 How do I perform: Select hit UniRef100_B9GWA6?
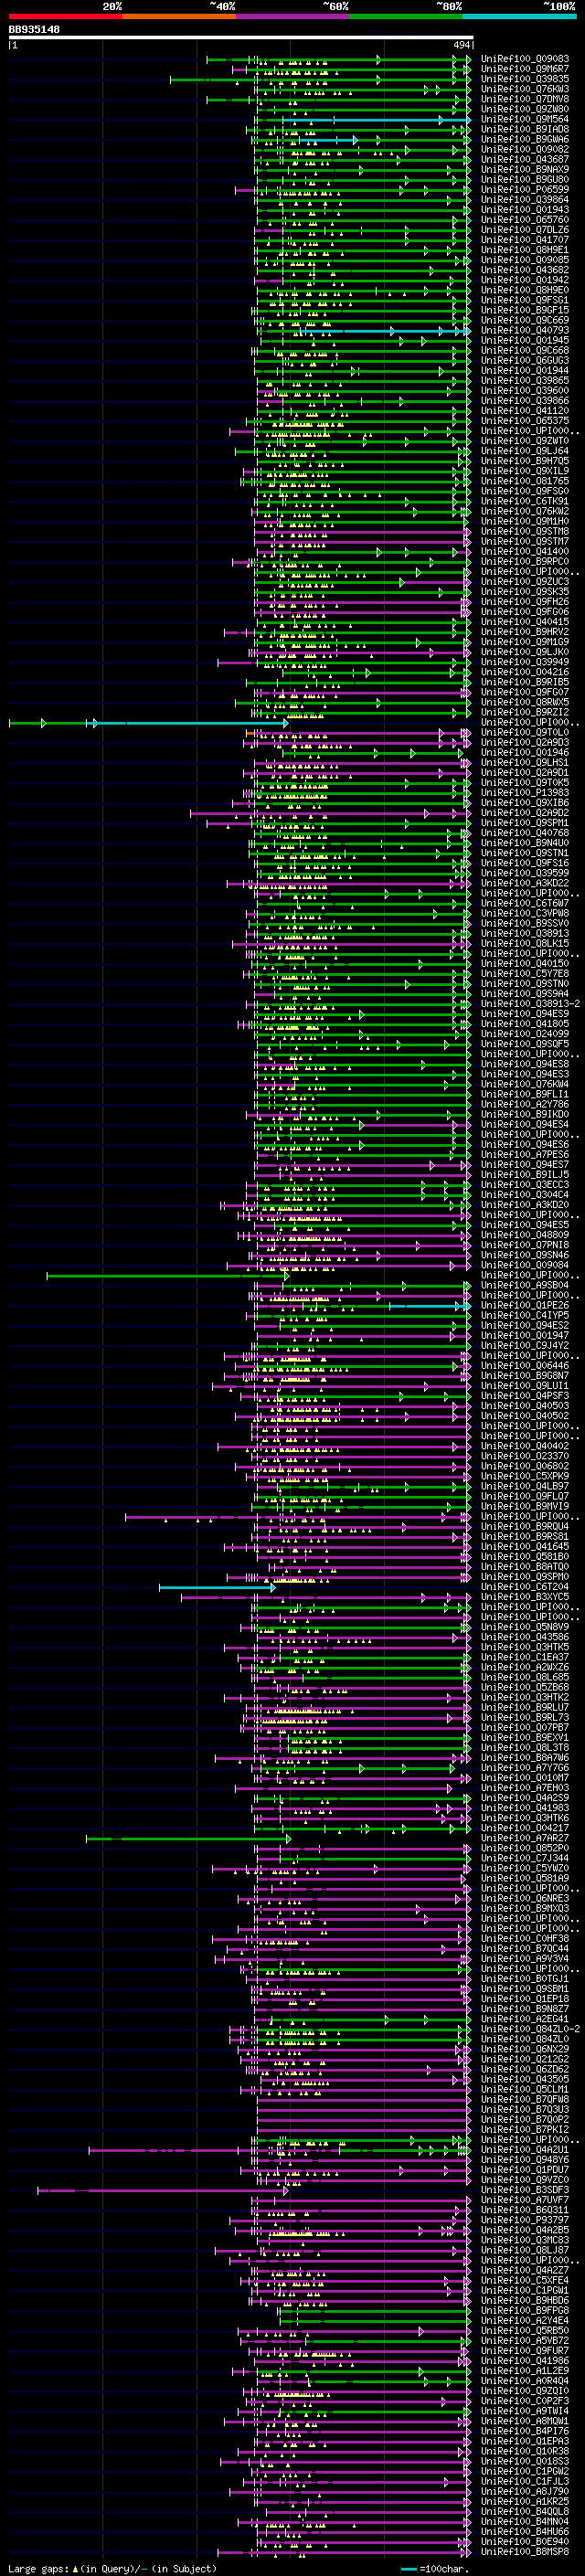click(x=525, y=139)
